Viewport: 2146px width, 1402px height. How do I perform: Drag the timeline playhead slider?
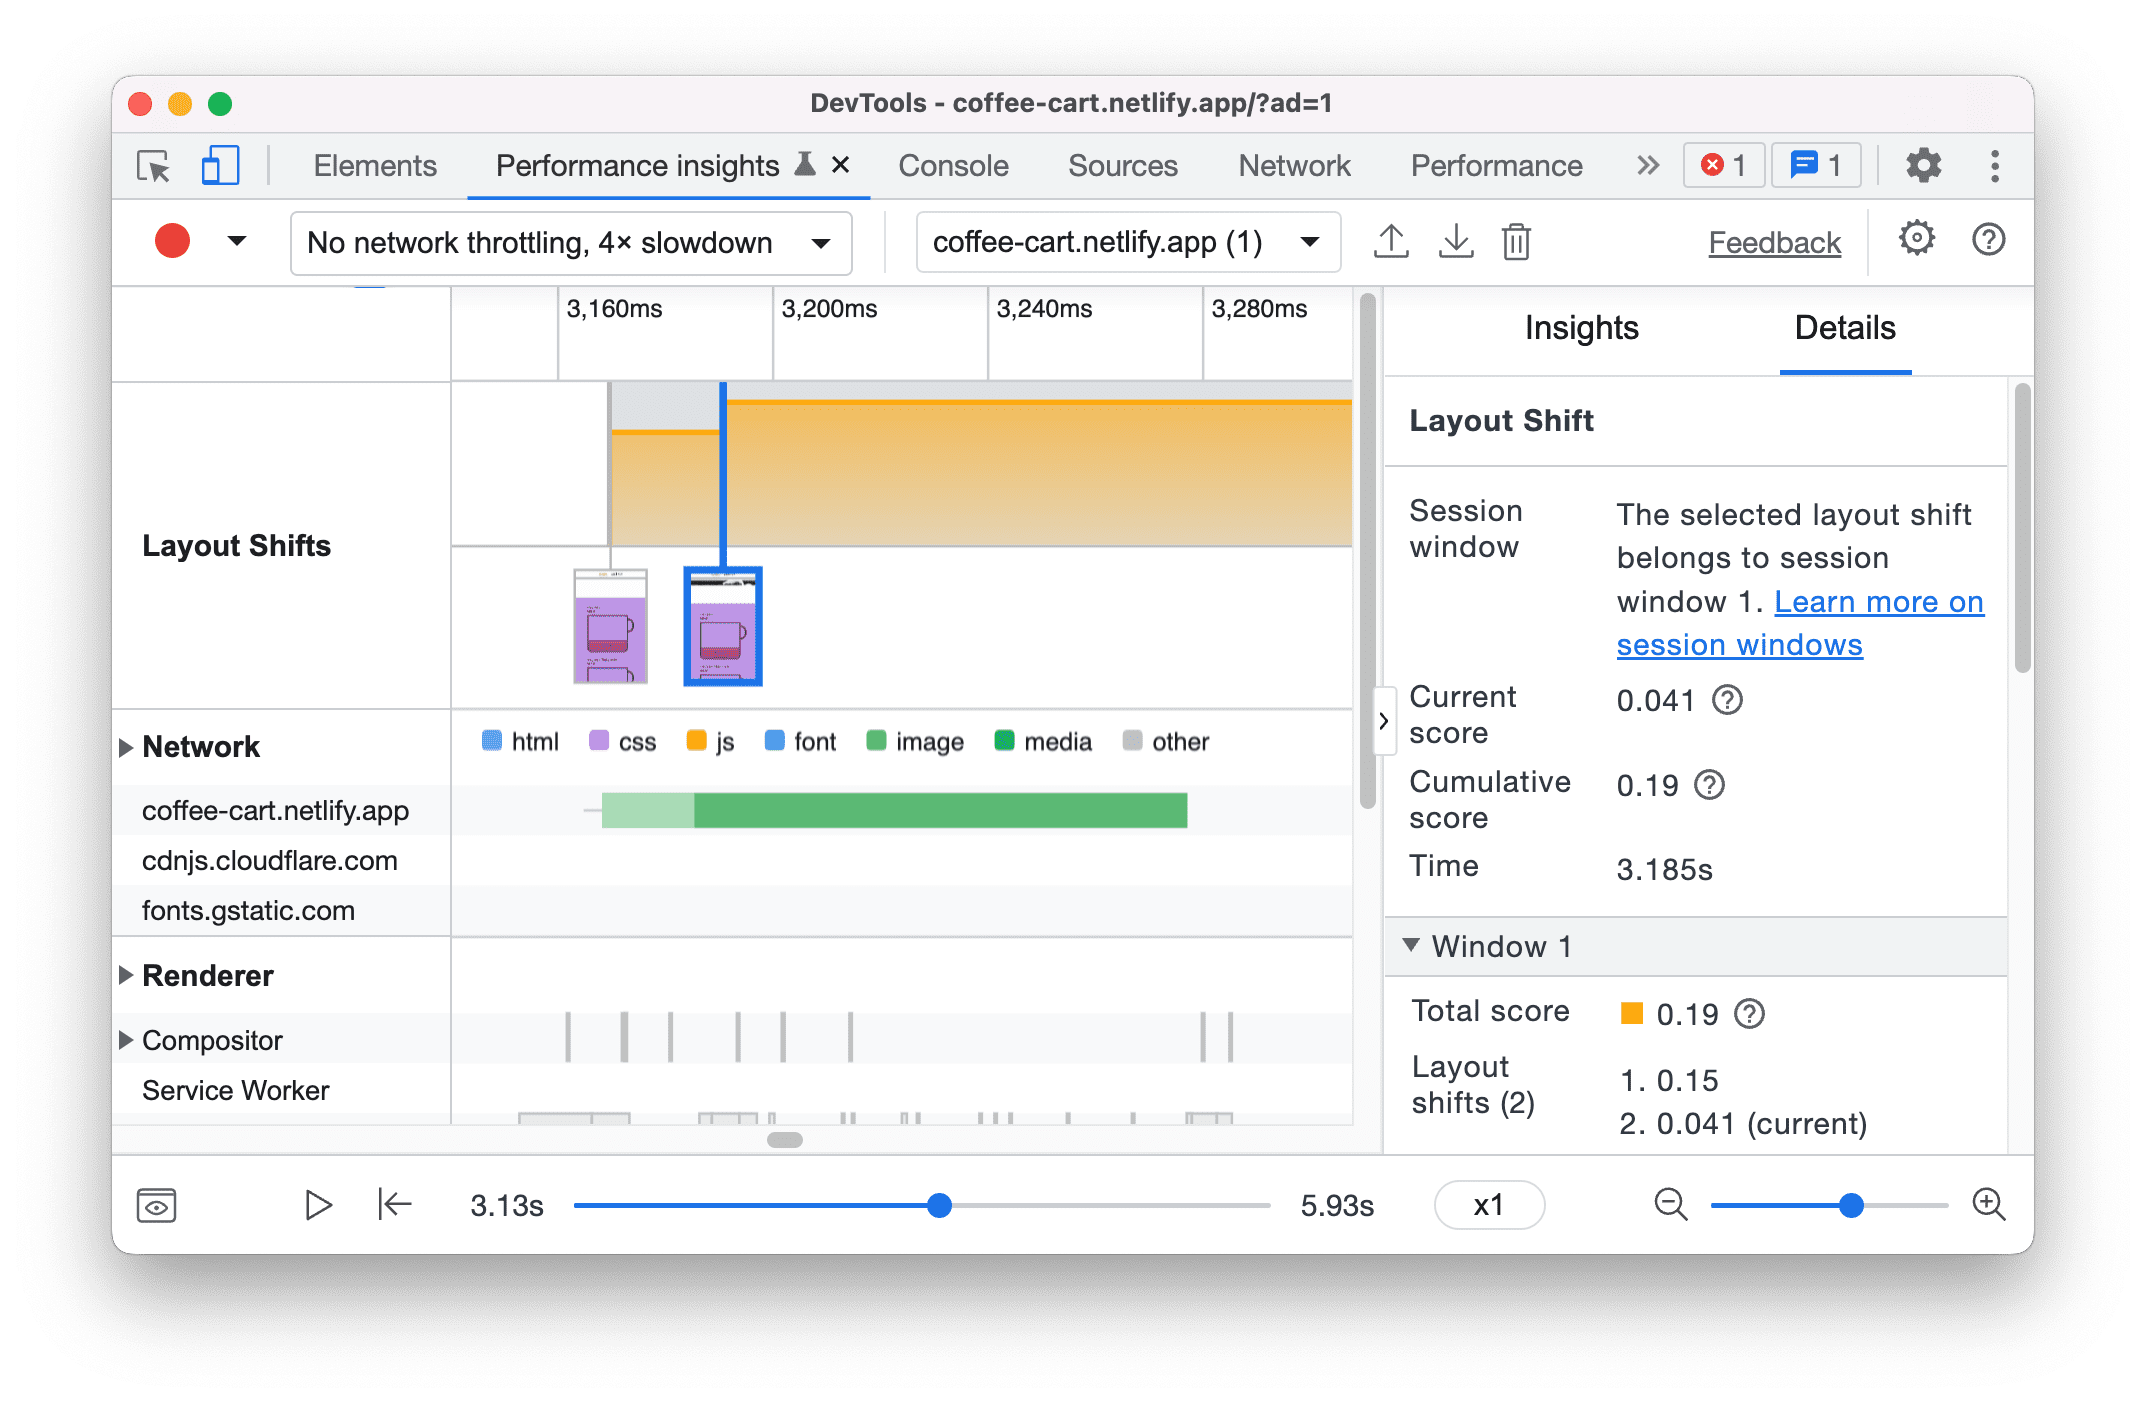click(x=938, y=1205)
